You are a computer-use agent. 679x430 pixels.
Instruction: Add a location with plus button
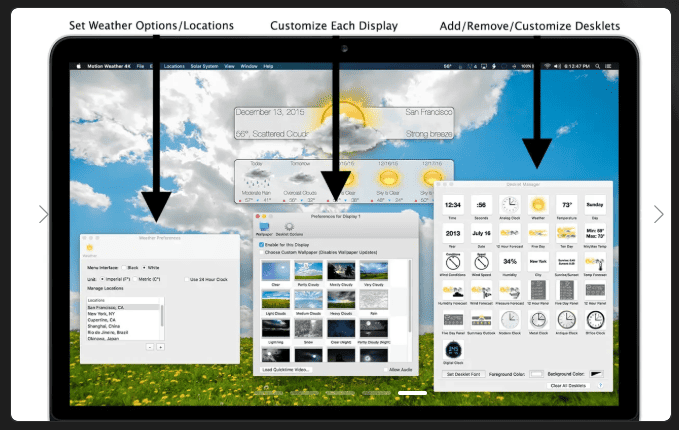(160, 347)
